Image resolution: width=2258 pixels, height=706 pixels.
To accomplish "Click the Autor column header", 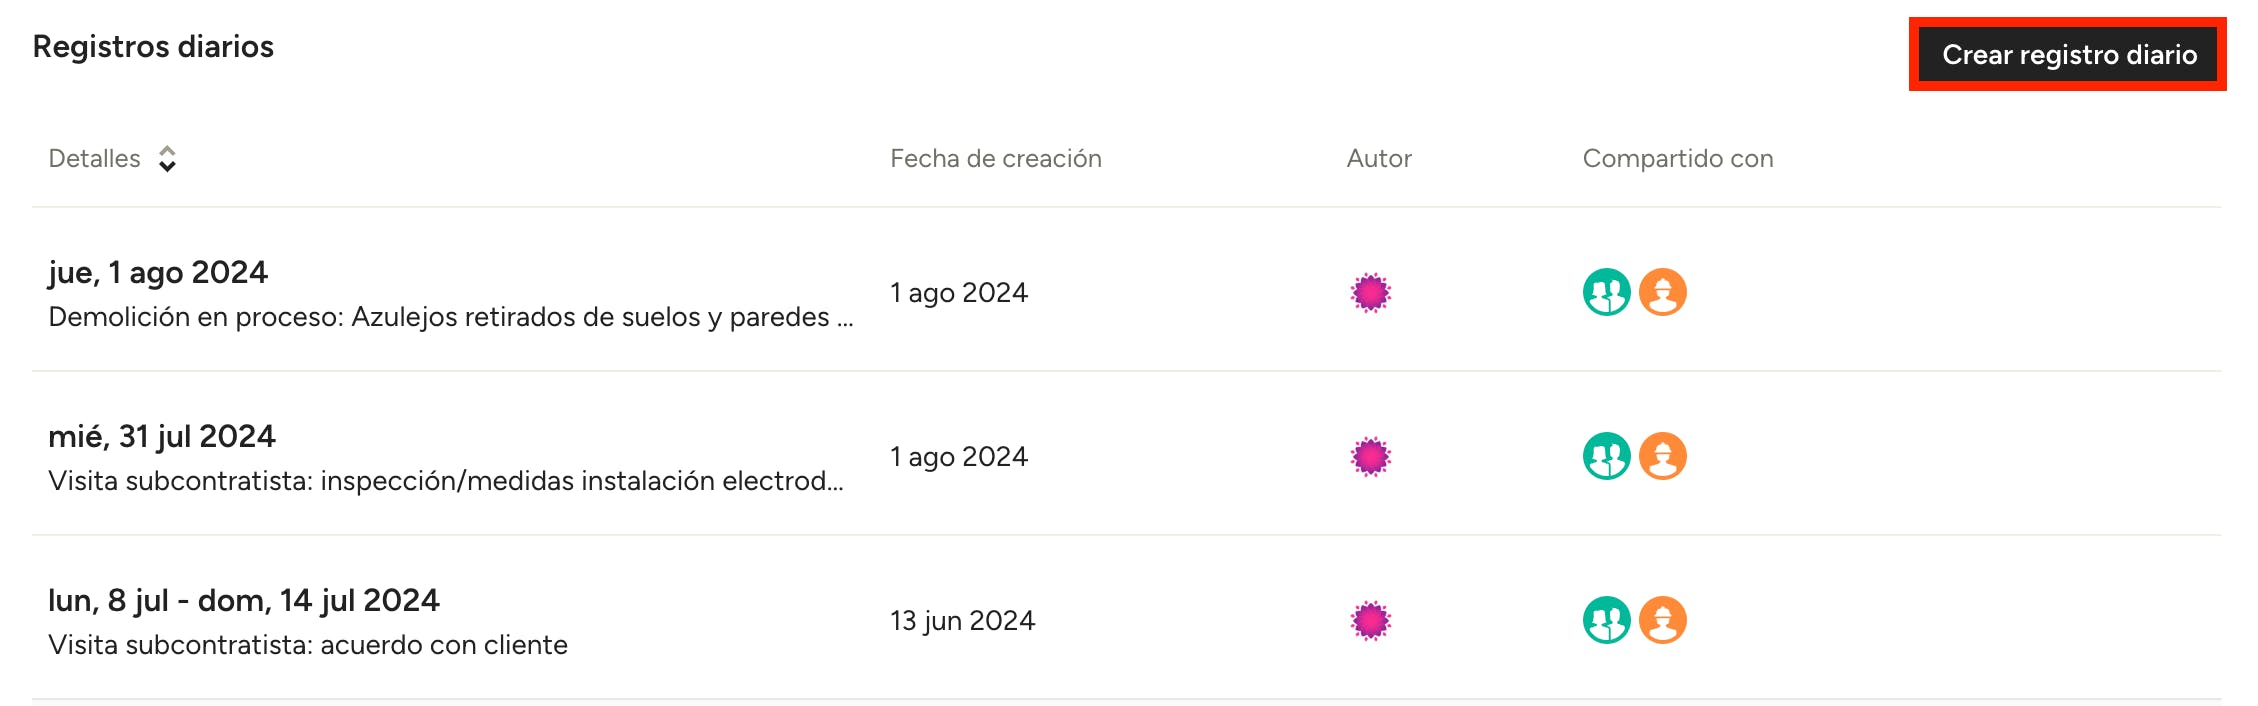I will point(1378,159).
